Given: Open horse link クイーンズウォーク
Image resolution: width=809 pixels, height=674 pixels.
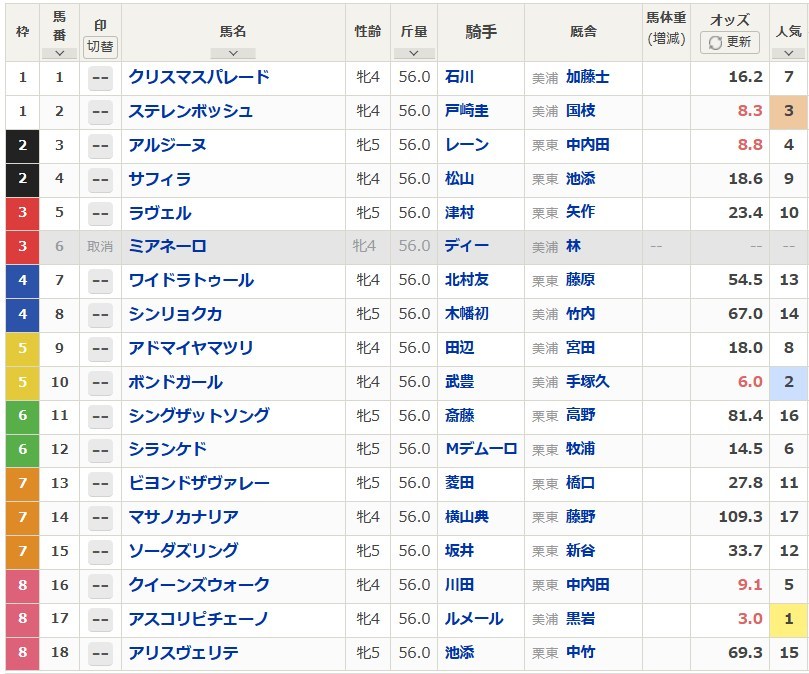Looking at the screenshot, I should 199,585.
